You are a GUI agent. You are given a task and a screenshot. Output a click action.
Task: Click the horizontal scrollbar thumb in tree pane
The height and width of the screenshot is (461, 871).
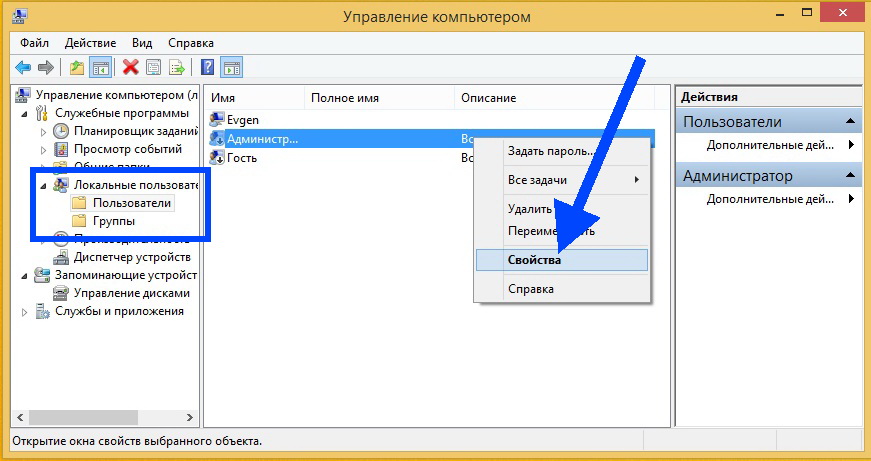83,417
